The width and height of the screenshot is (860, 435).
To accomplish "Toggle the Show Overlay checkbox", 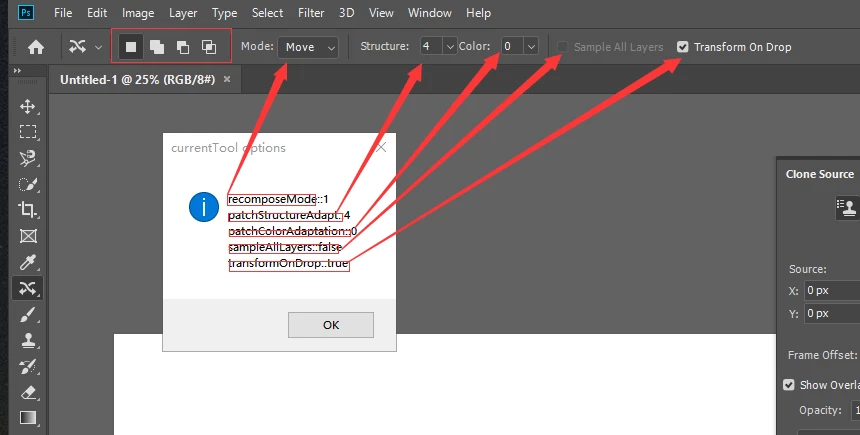I will pos(789,385).
